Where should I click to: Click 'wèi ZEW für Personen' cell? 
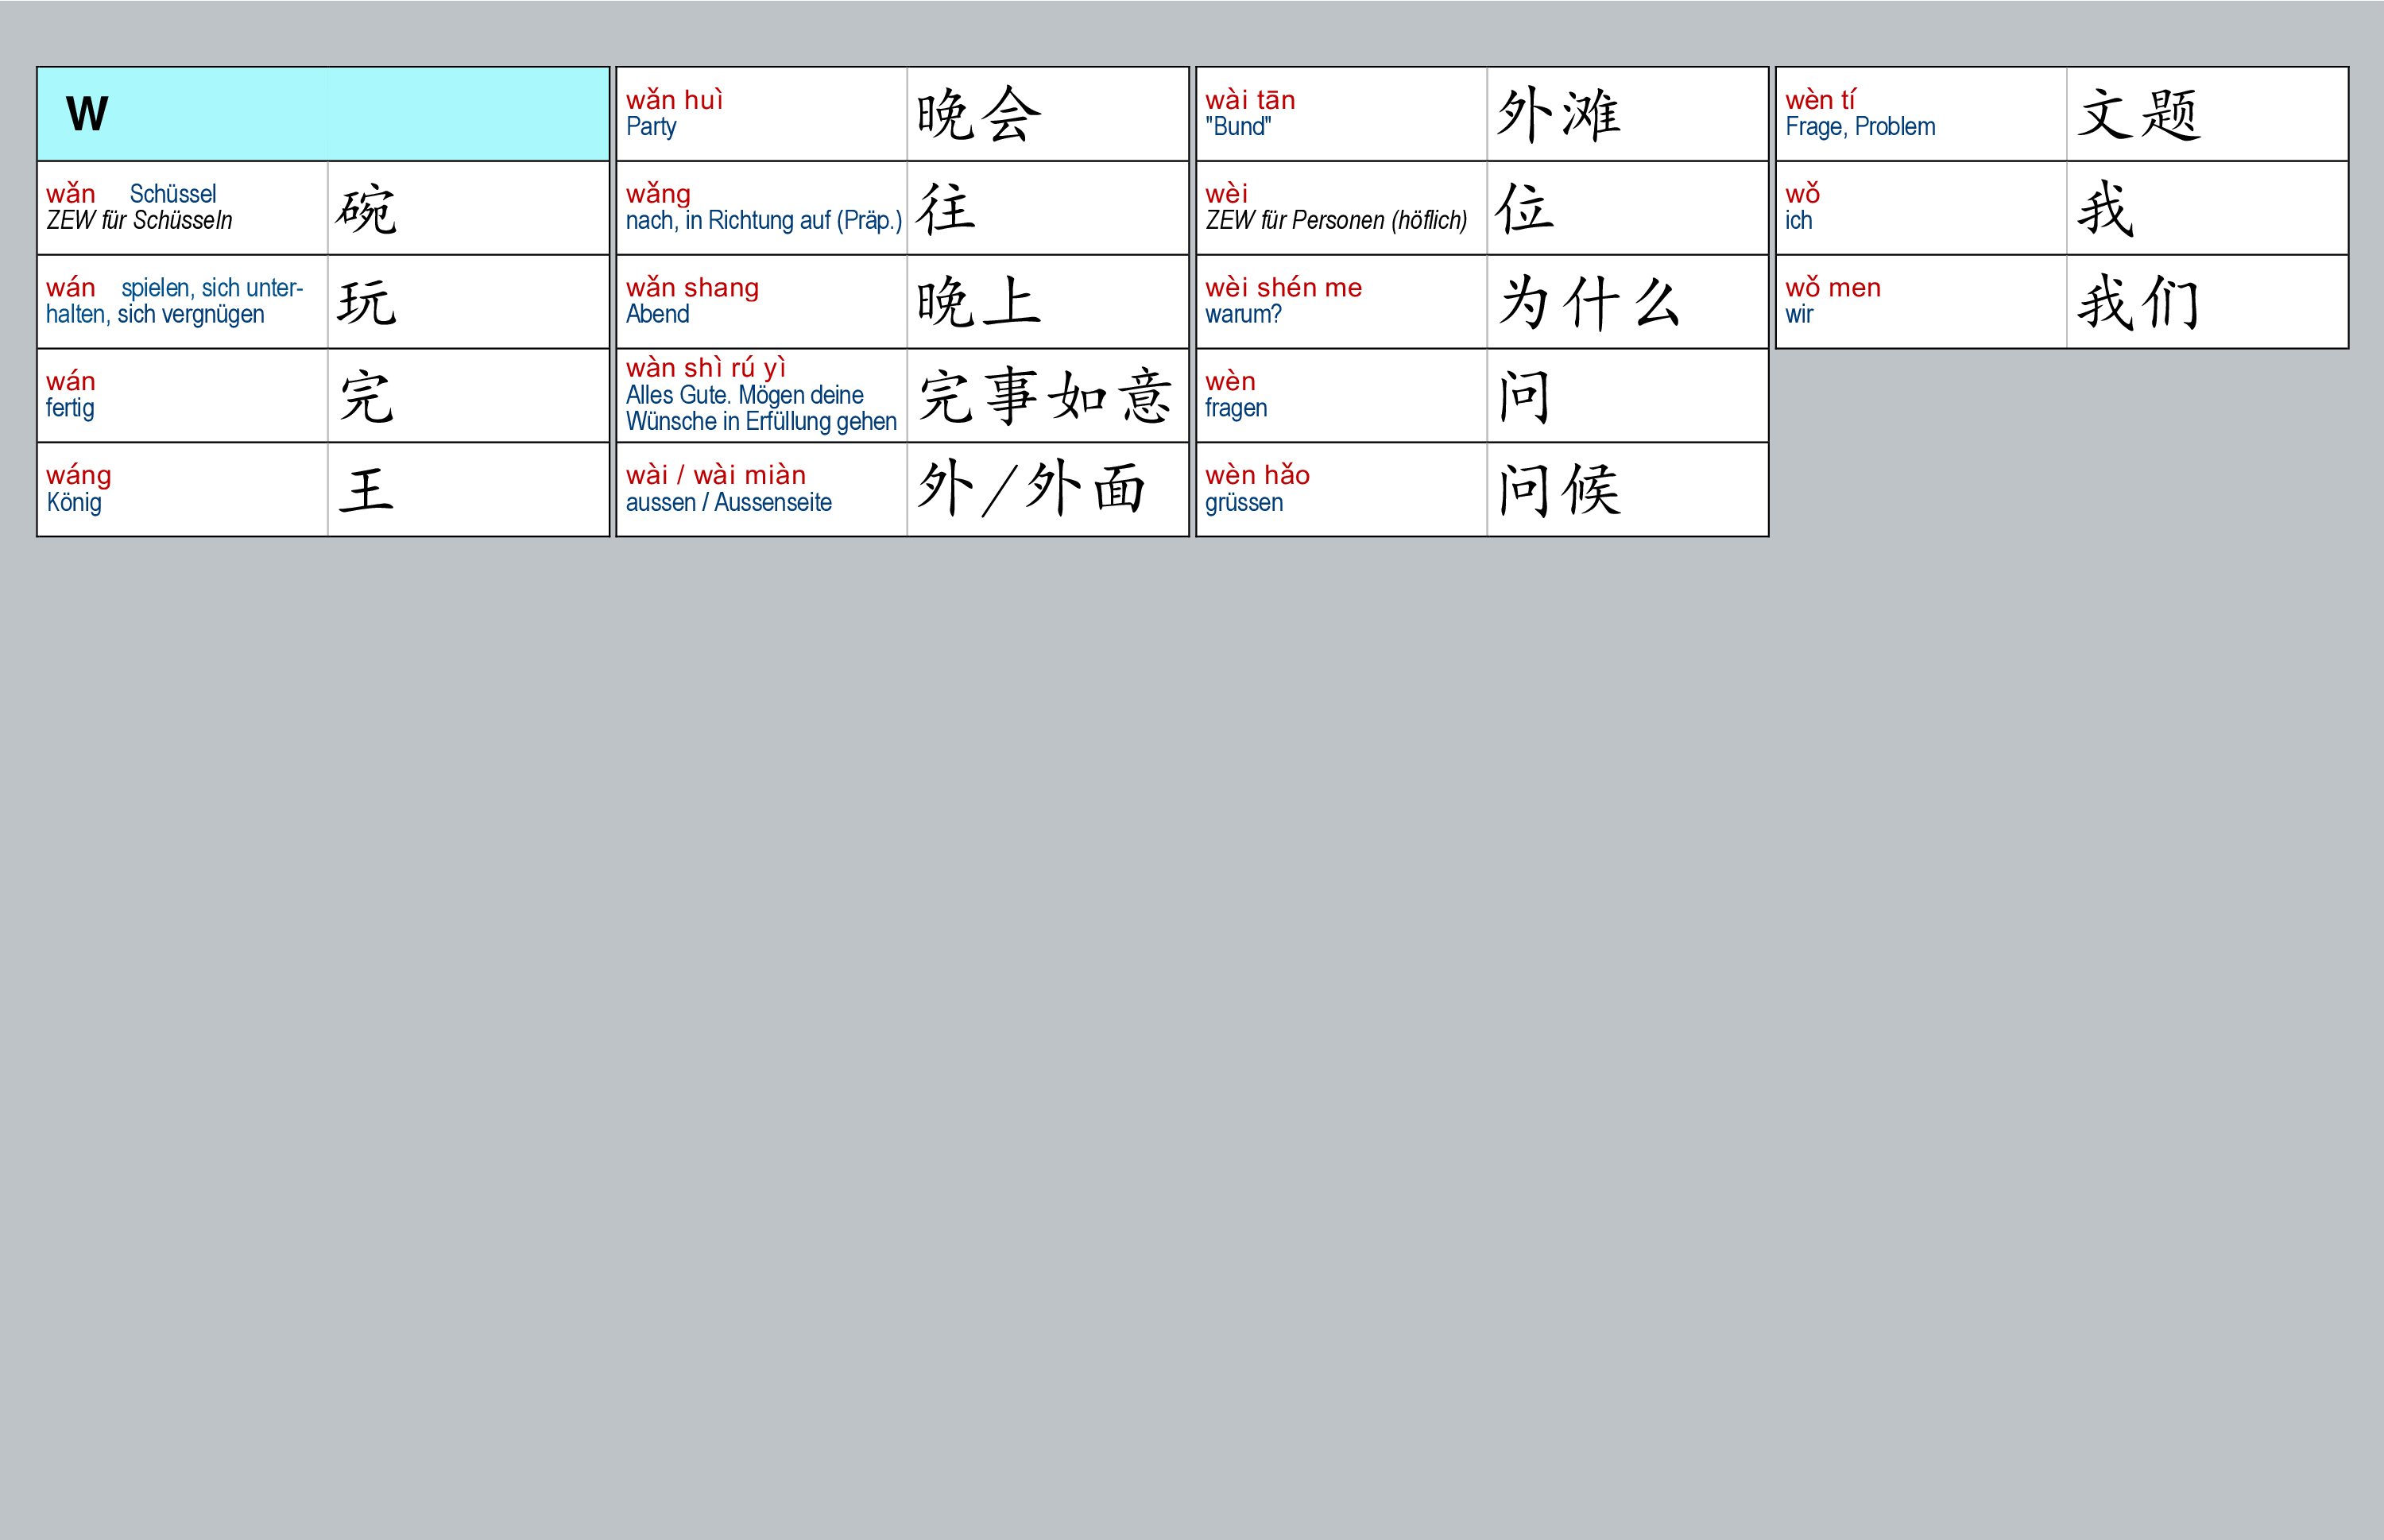click(1340, 208)
